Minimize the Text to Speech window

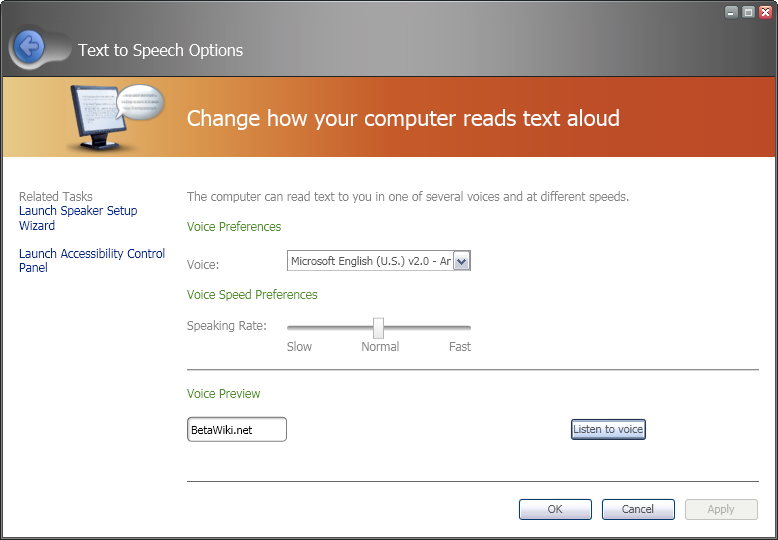(731, 12)
